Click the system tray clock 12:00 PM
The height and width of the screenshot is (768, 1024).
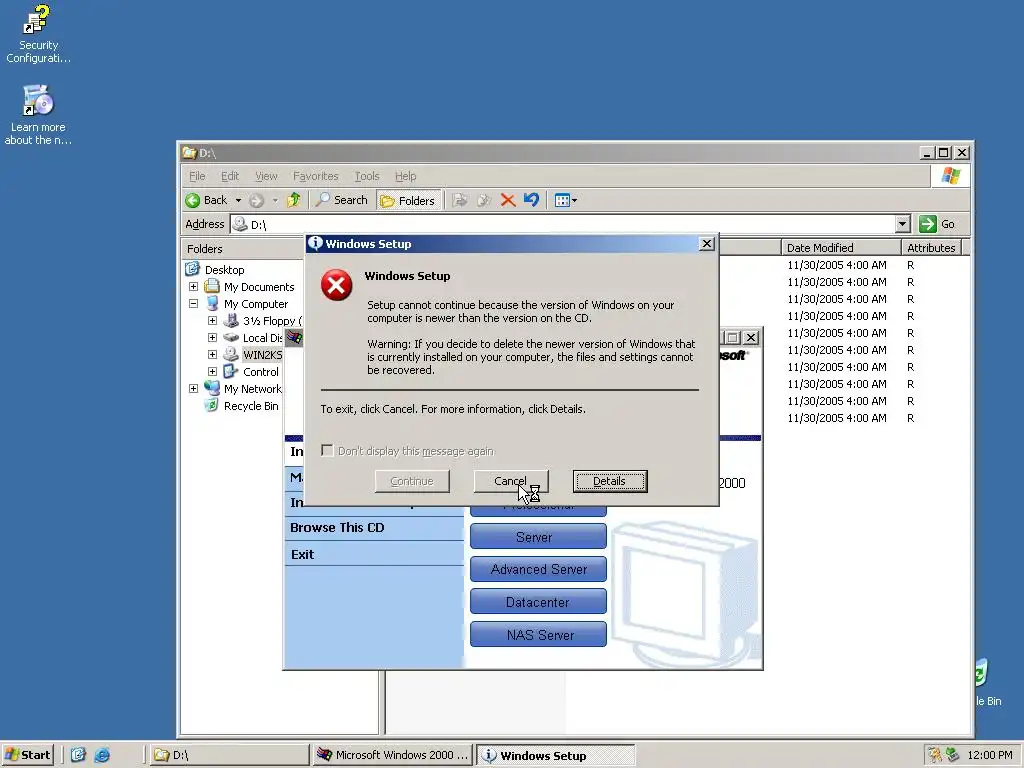pos(989,755)
